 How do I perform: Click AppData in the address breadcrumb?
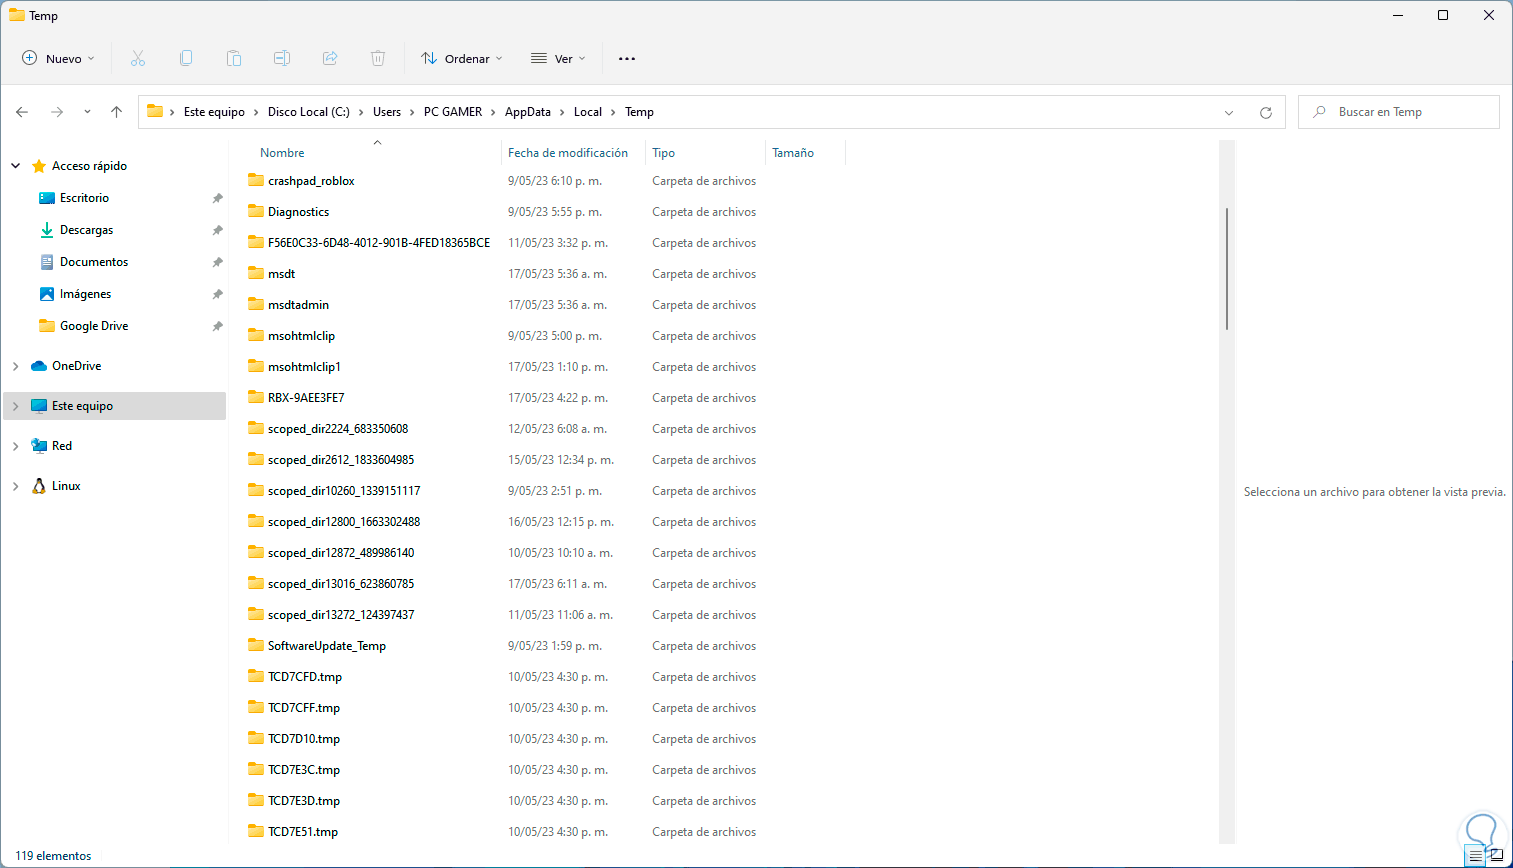tap(527, 112)
